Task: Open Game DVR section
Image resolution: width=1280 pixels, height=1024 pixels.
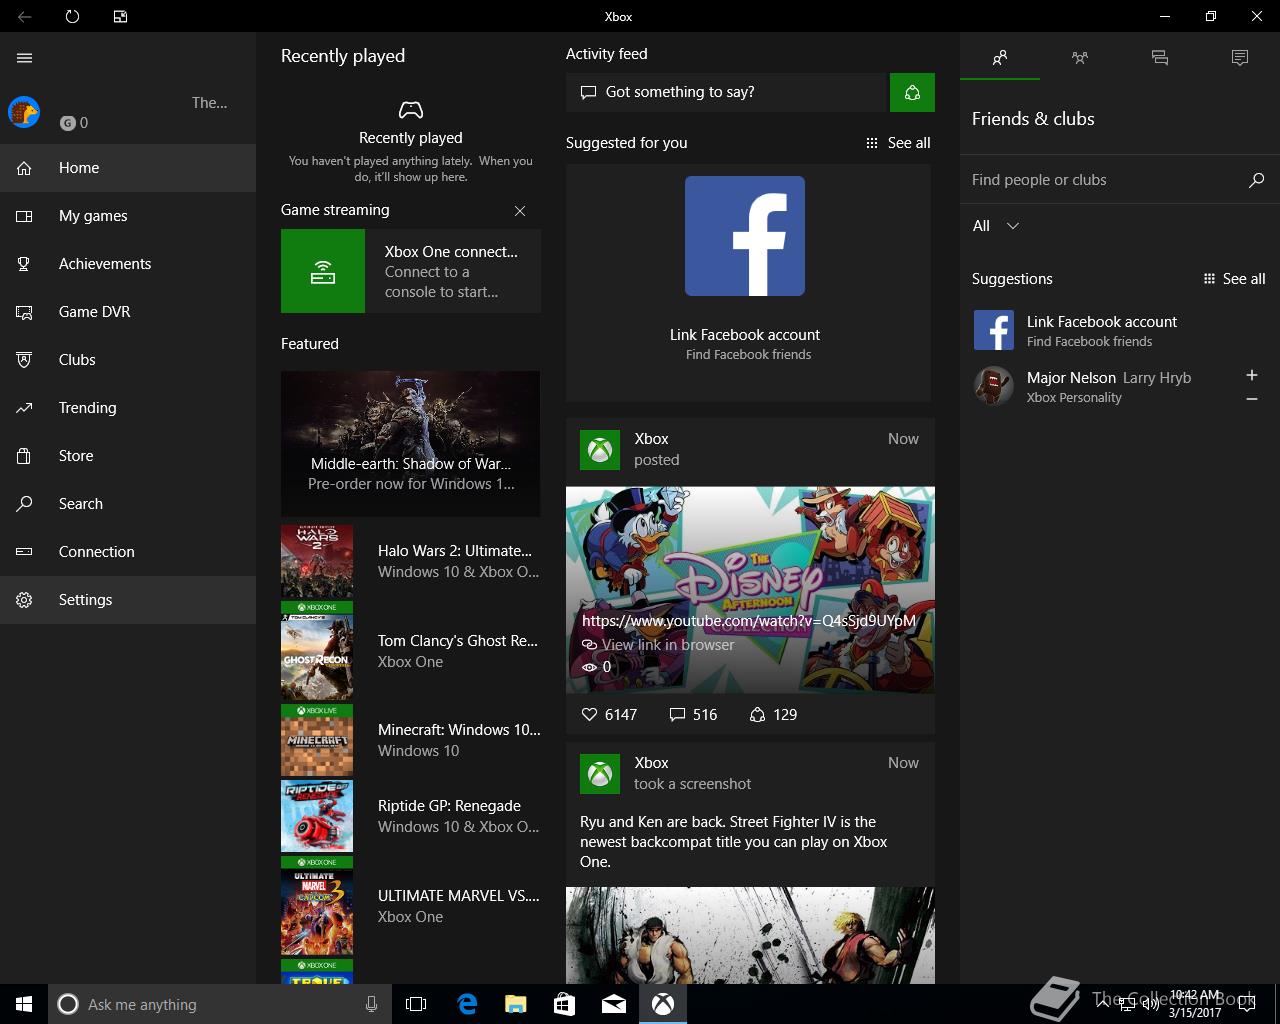Action: point(128,312)
